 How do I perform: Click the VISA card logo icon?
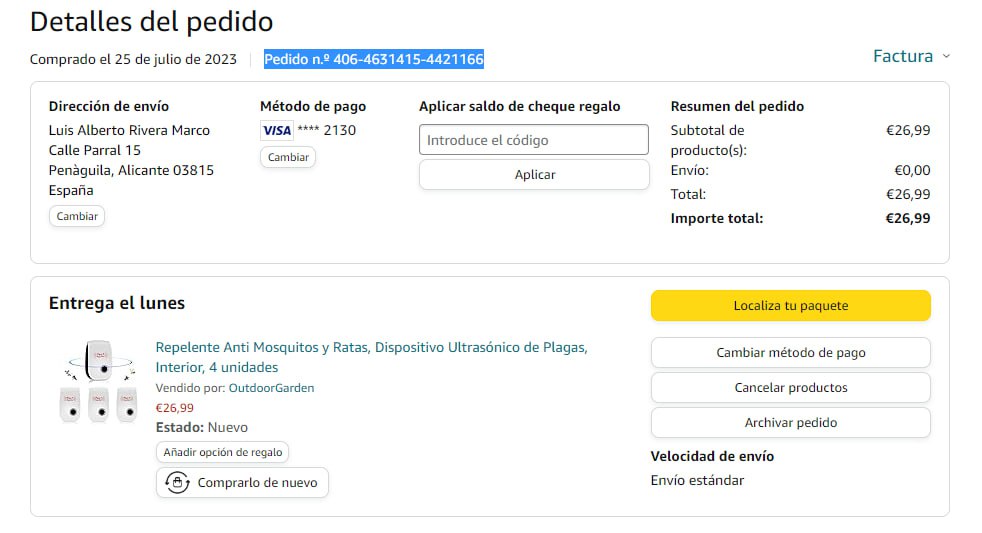276,130
